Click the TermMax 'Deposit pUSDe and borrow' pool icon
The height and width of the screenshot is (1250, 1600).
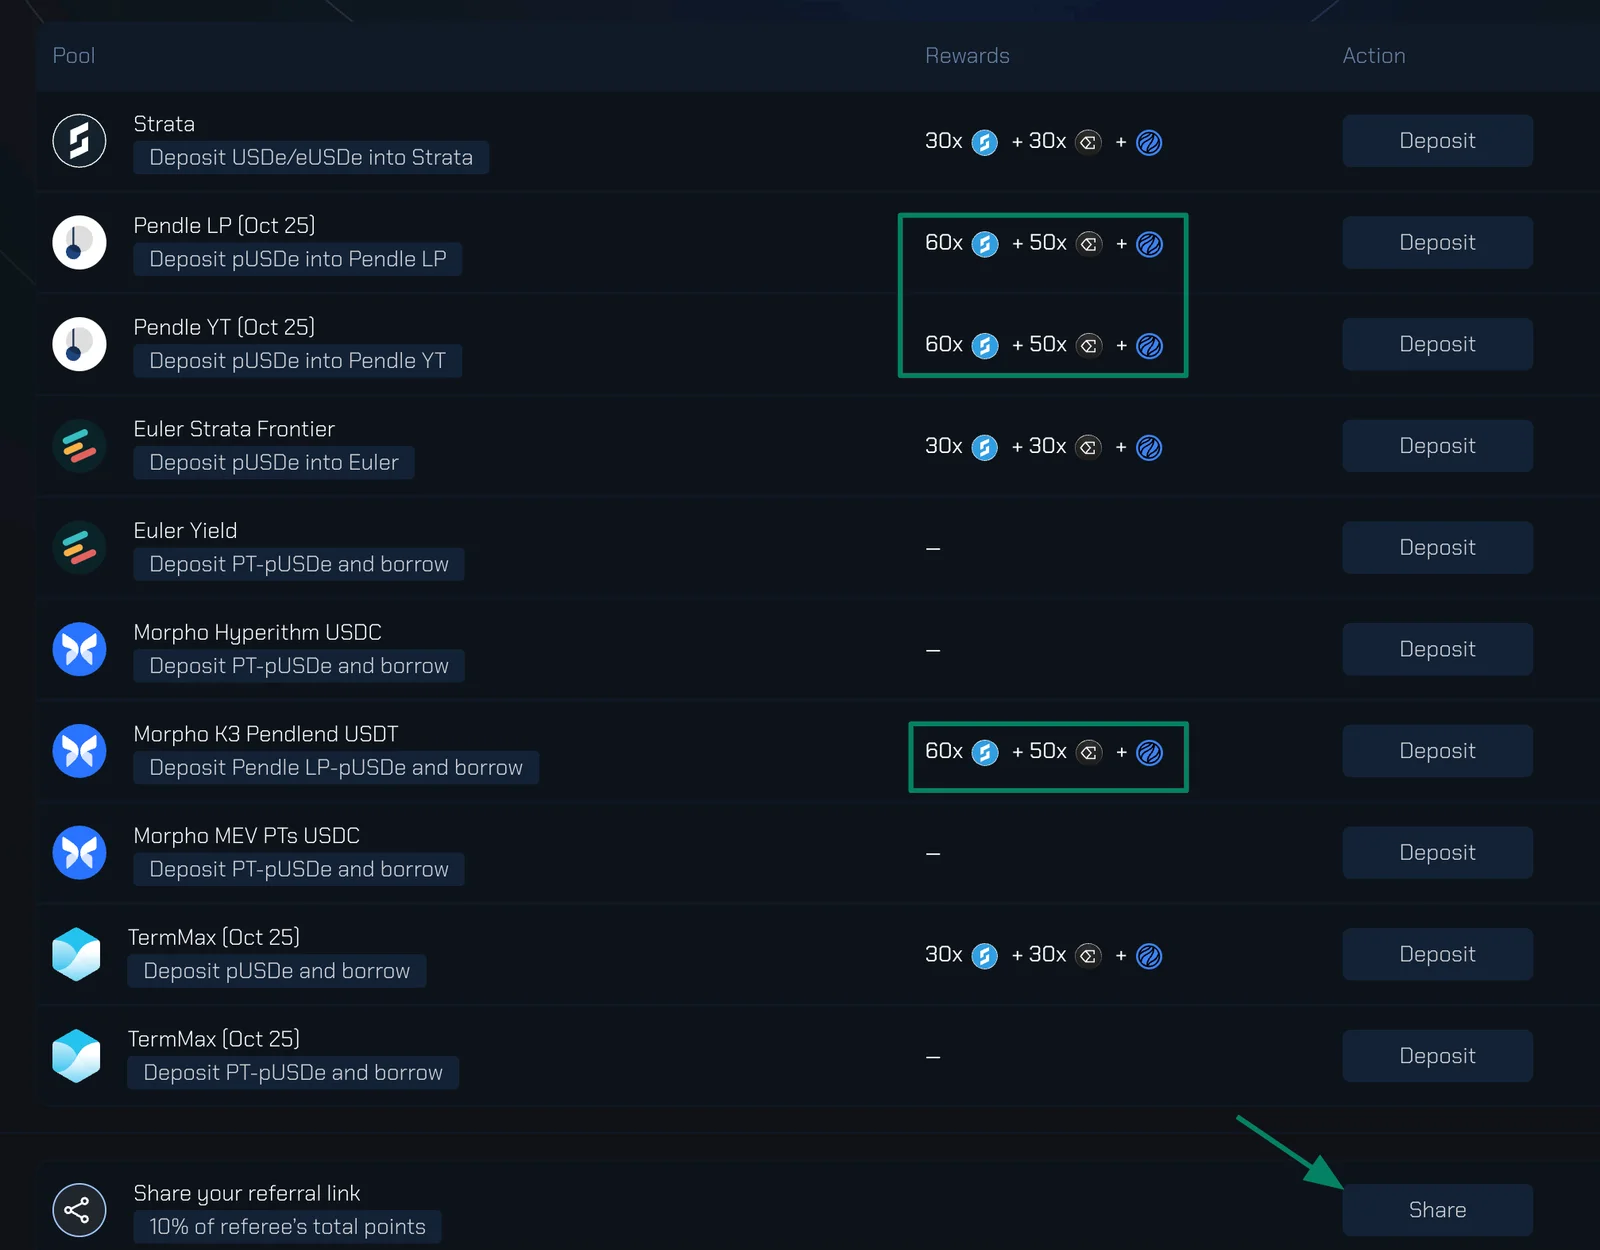pyautogui.click(x=77, y=955)
